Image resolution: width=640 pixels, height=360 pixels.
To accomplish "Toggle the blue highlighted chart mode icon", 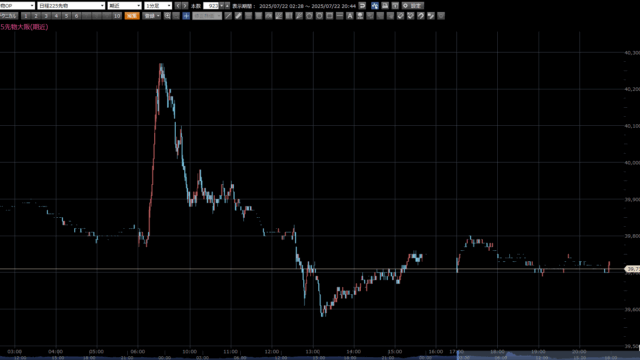I will coord(375,6).
